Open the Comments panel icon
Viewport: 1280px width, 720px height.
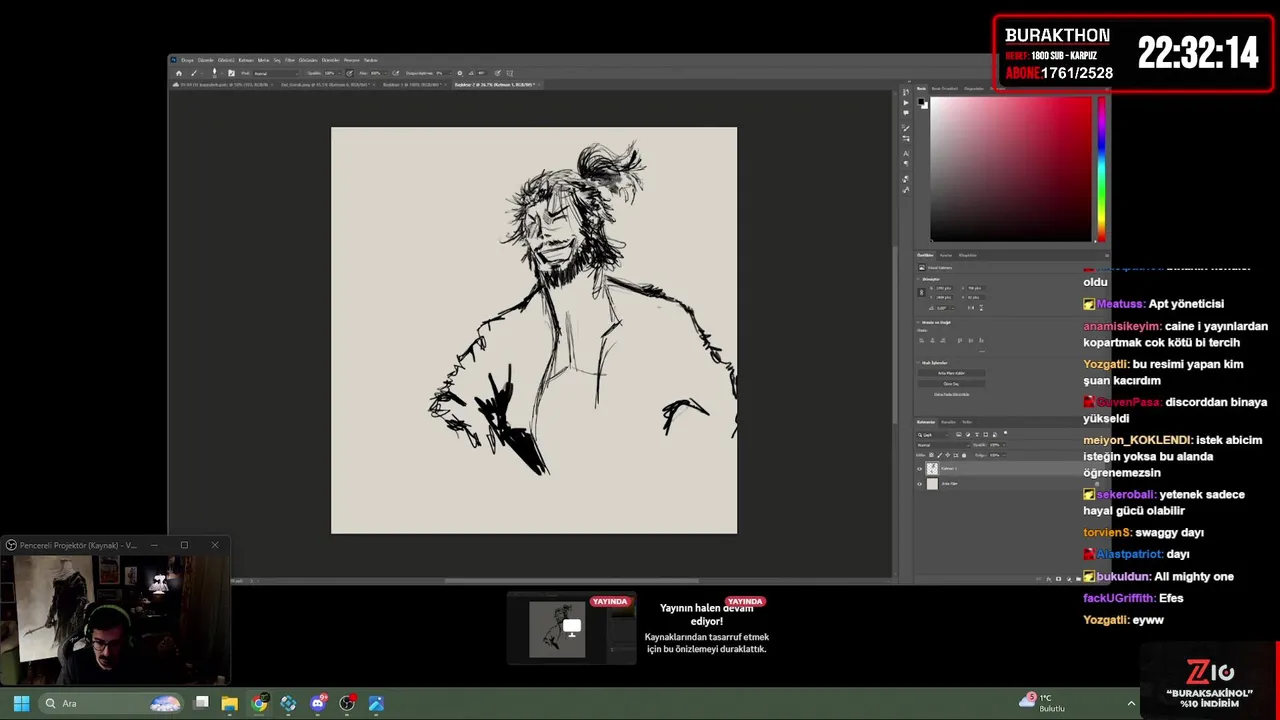tap(906, 113)
